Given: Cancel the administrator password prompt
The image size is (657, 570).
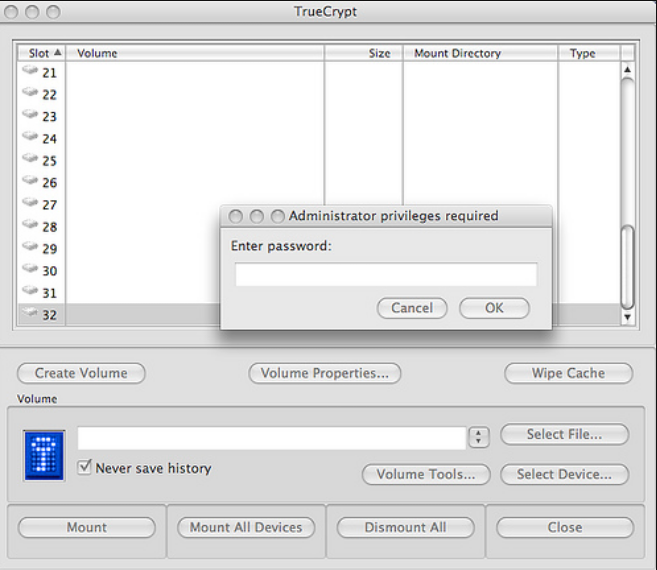Looking at the screenshot, I should (412, 308).
